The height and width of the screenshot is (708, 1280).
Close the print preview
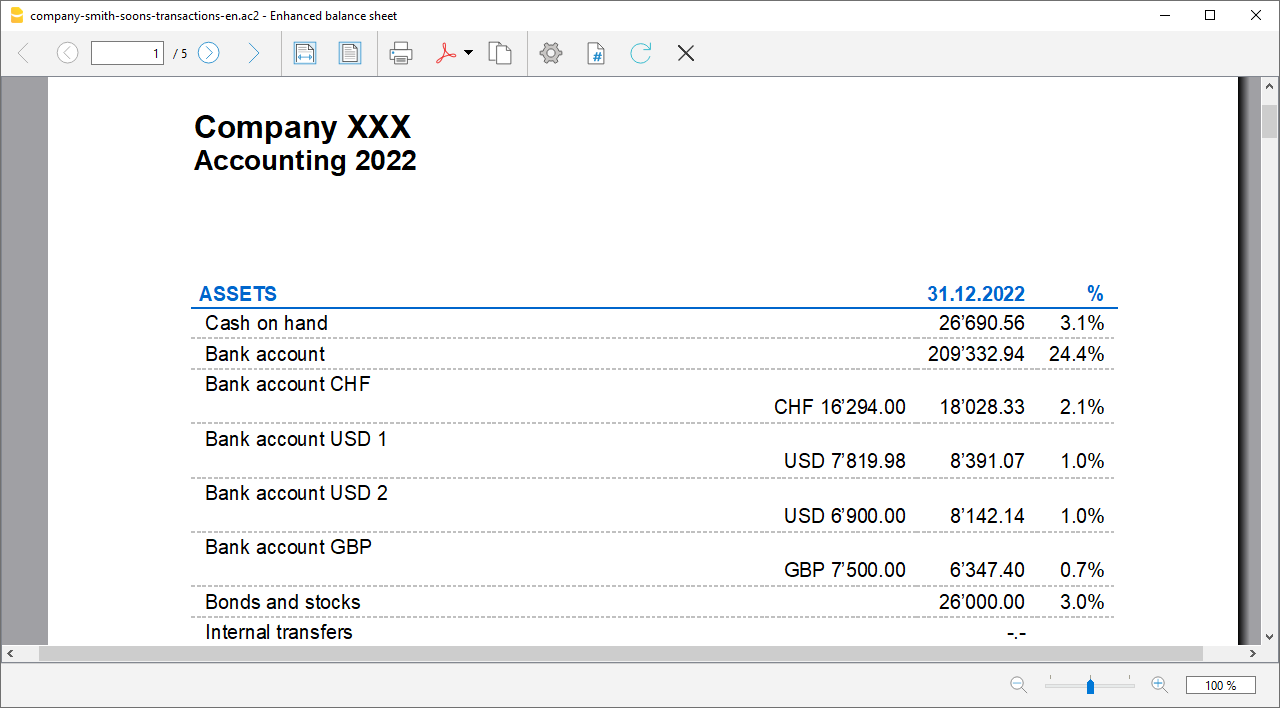(685, 53)
